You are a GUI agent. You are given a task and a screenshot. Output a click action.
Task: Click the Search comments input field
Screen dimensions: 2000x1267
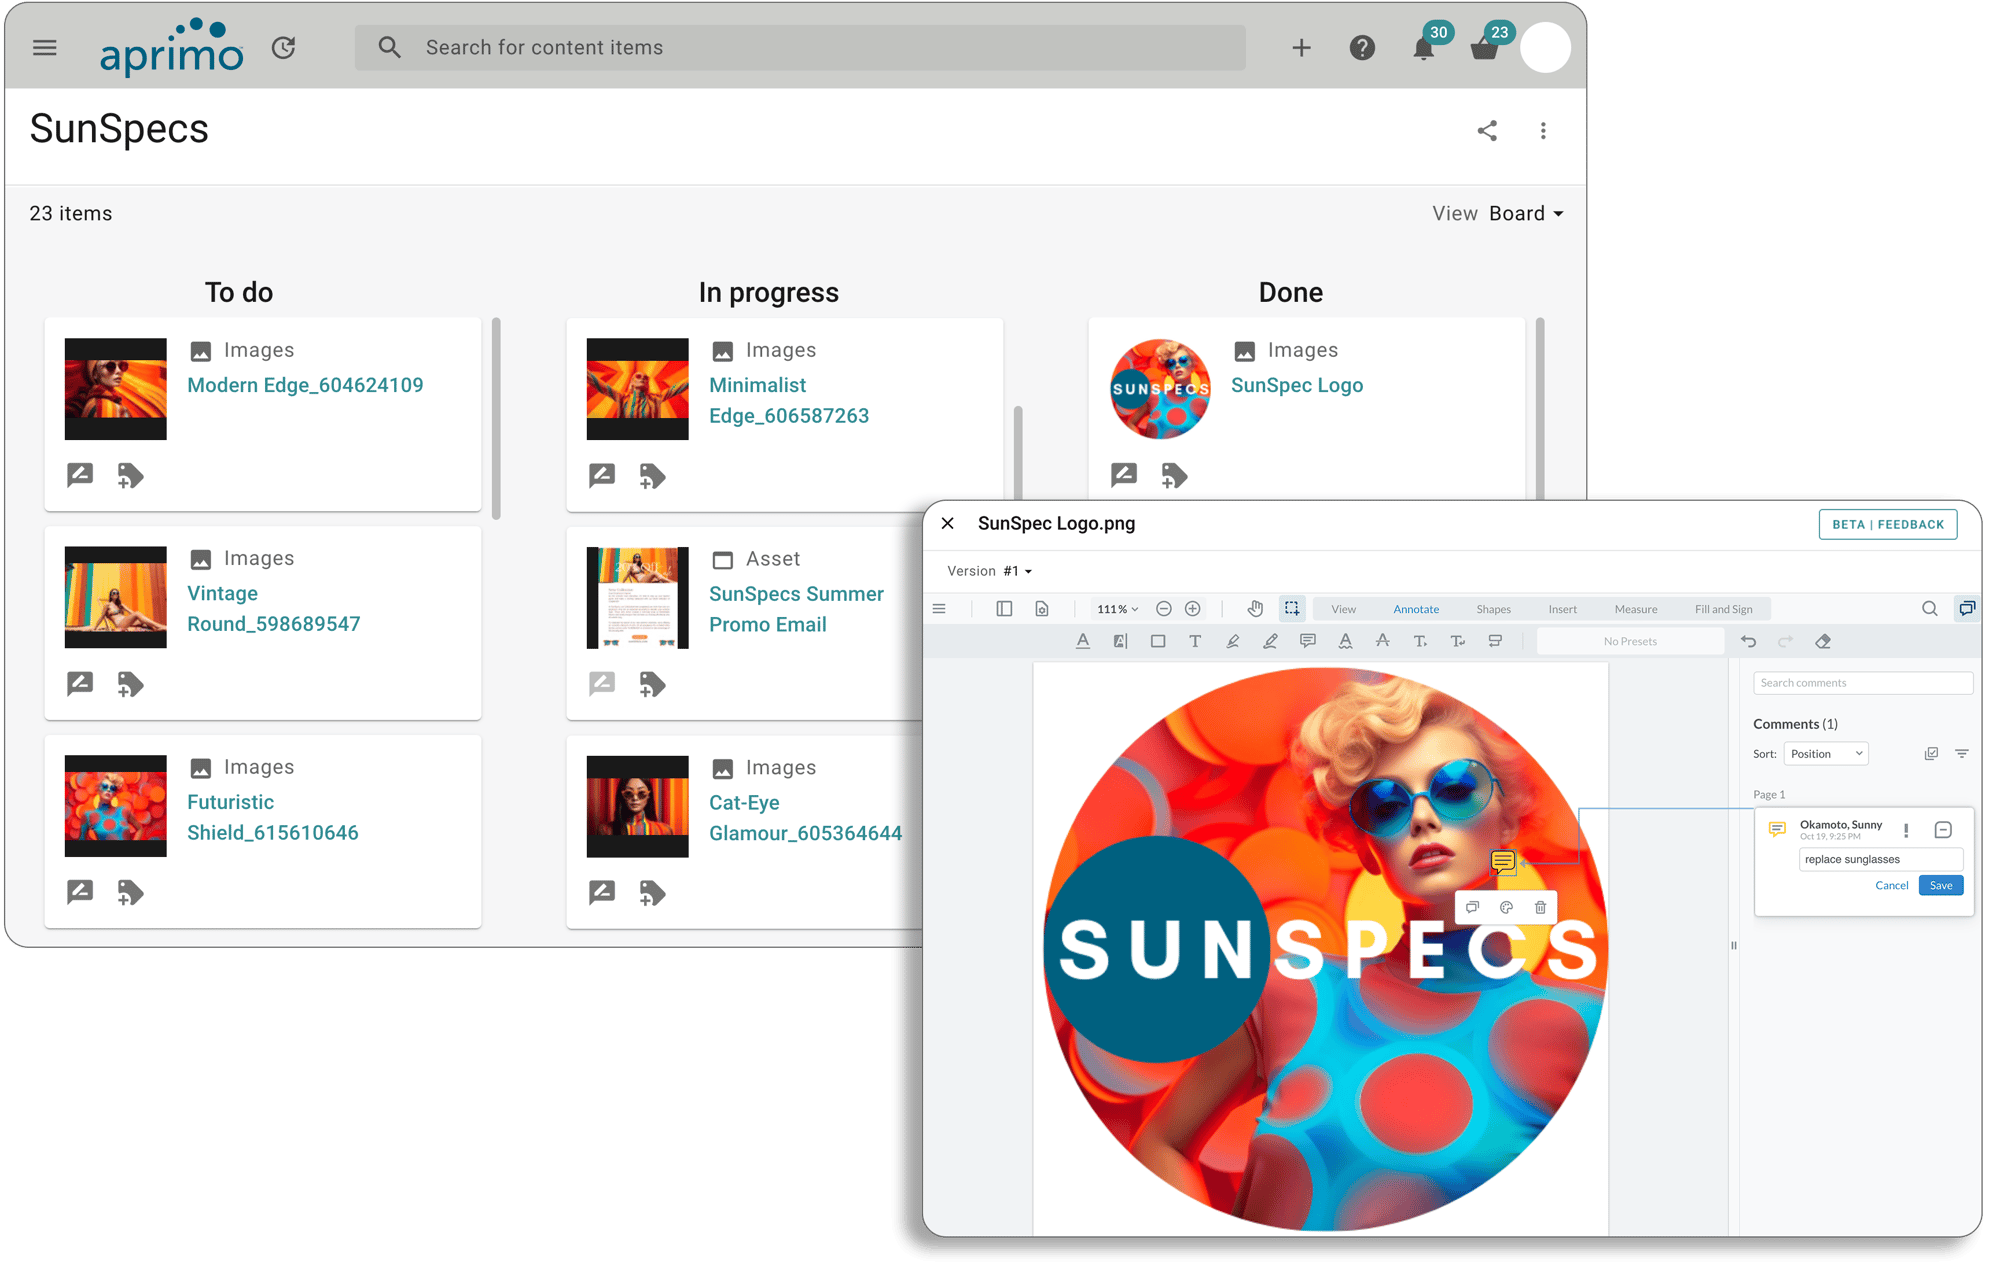pyautogui.click(x=1863, y=682)
